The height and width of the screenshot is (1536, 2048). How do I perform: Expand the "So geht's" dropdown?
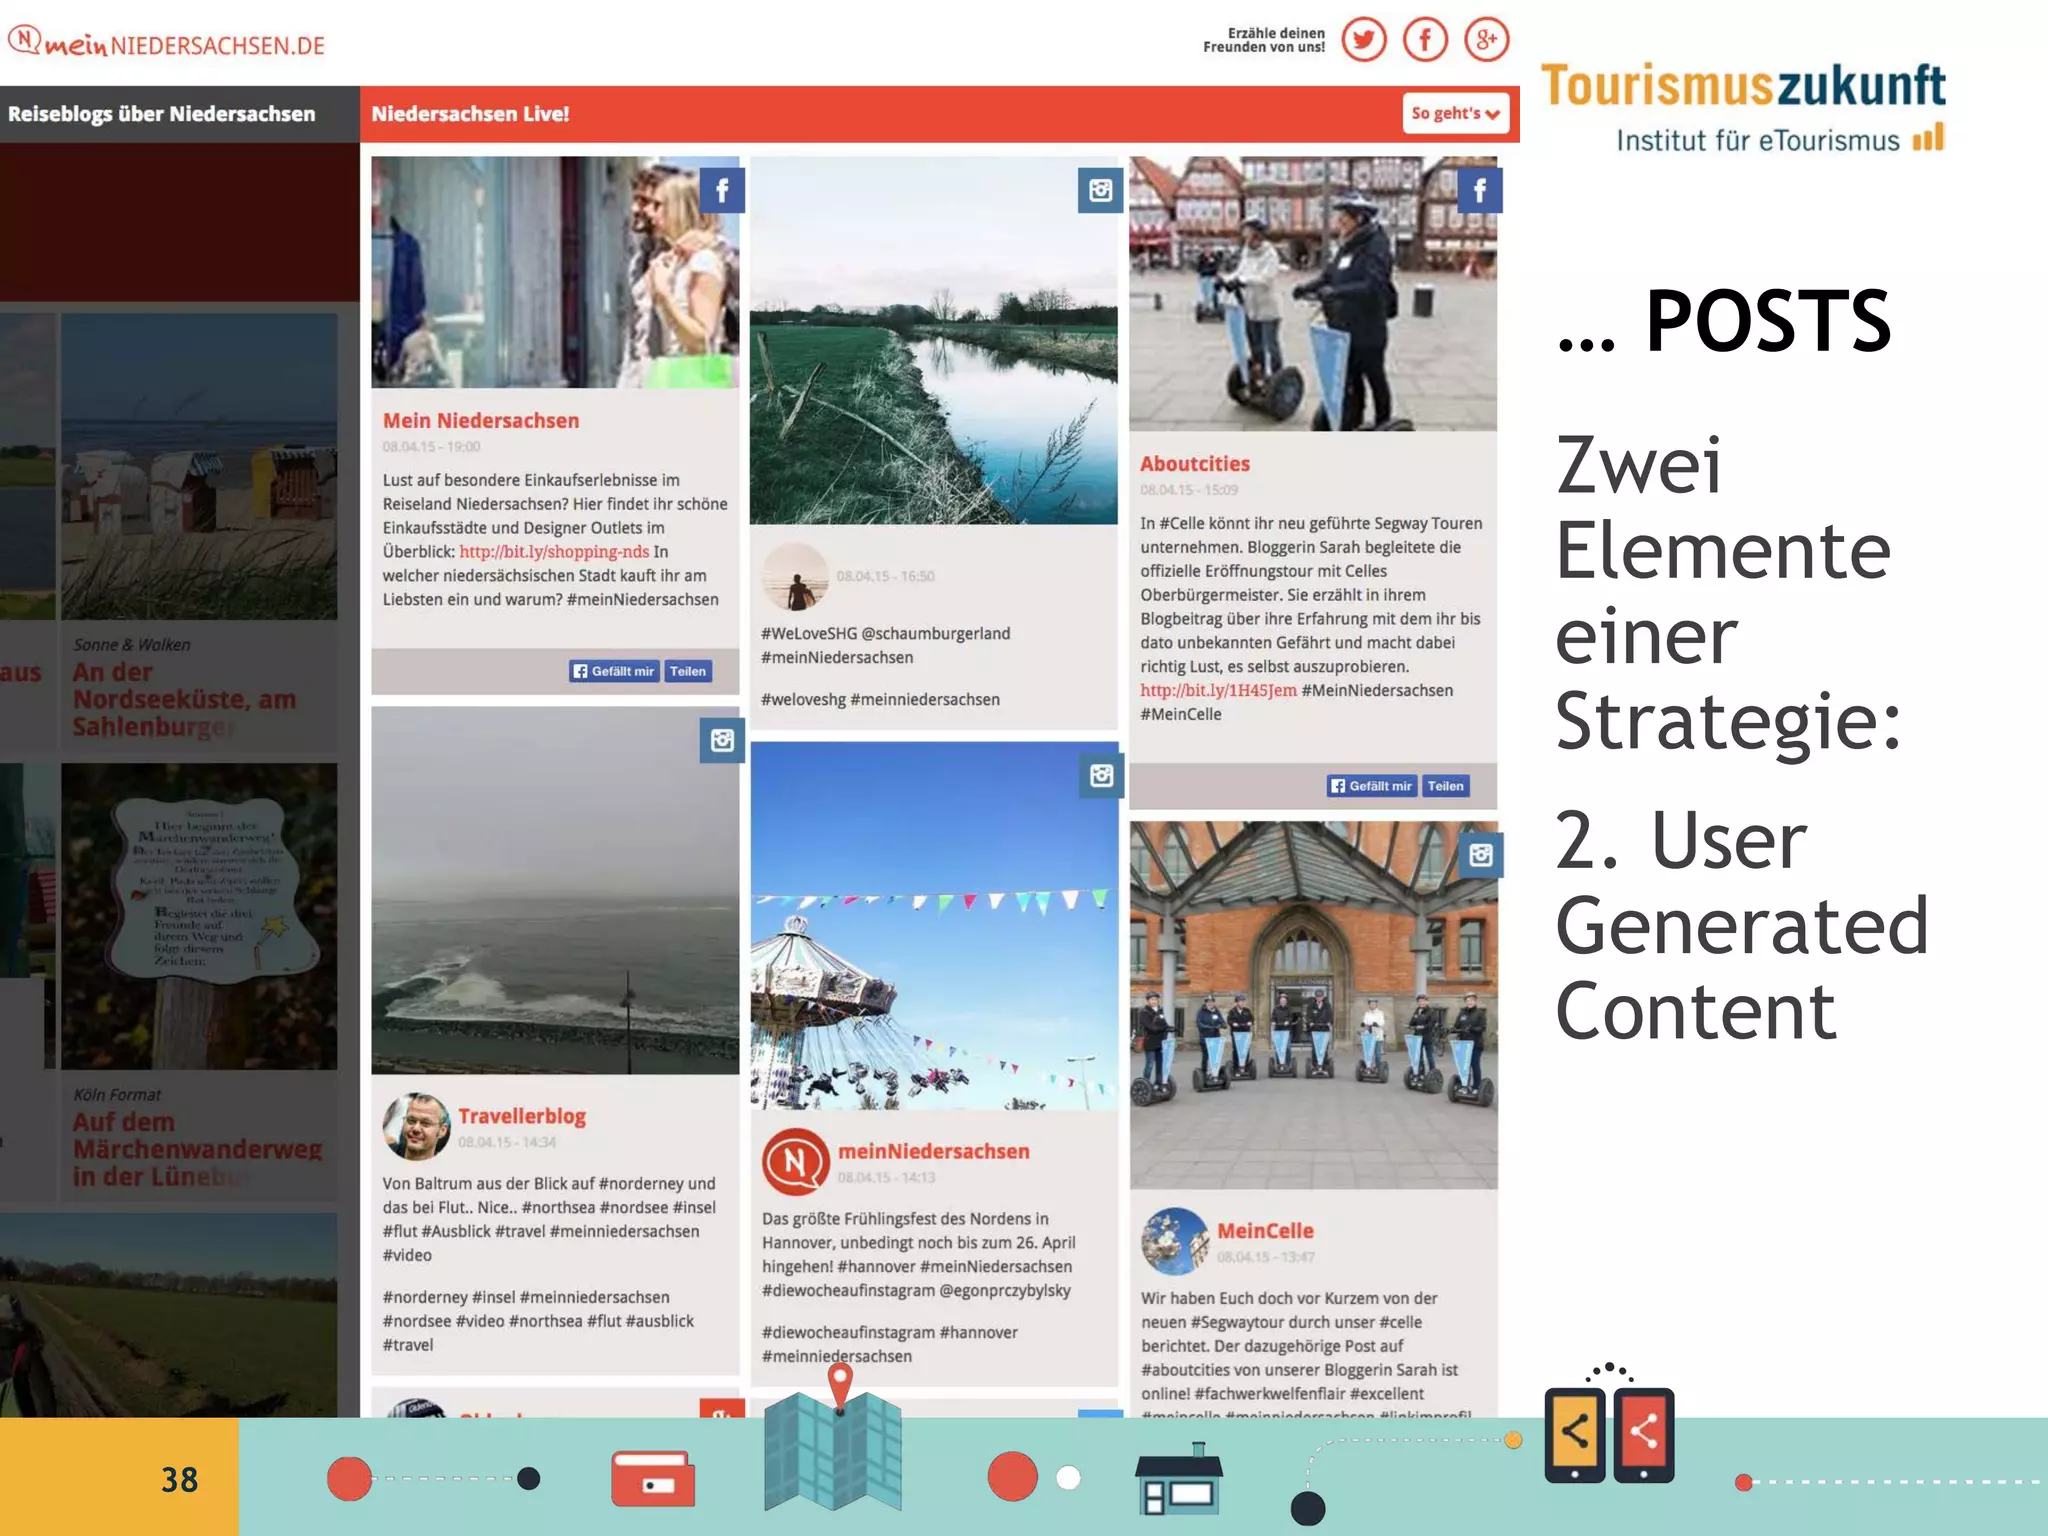coord(1455,114)
